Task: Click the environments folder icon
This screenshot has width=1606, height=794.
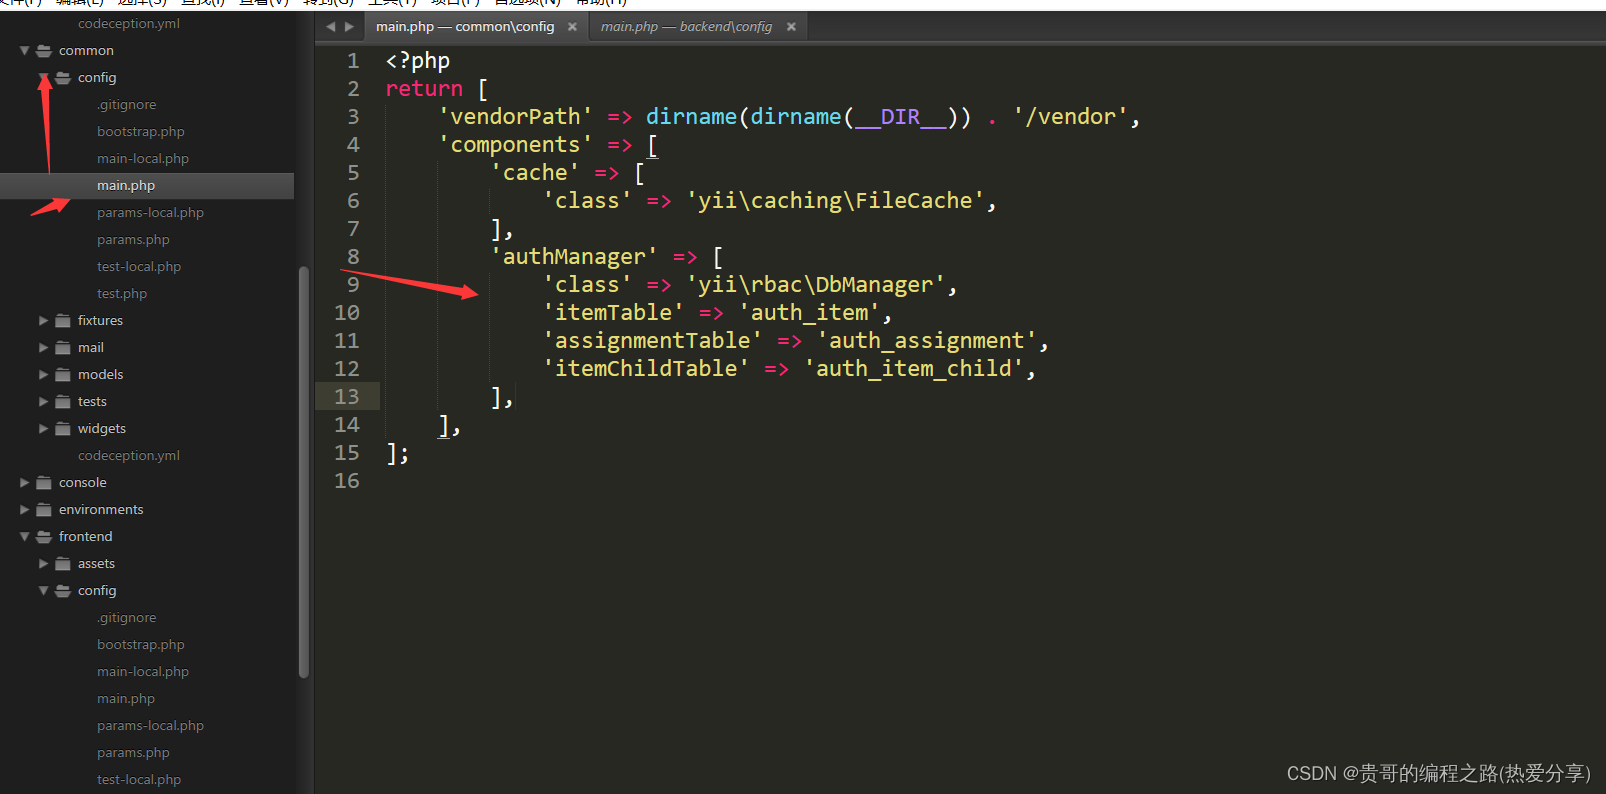Action: pyautogui.click(x=44, y=510)
